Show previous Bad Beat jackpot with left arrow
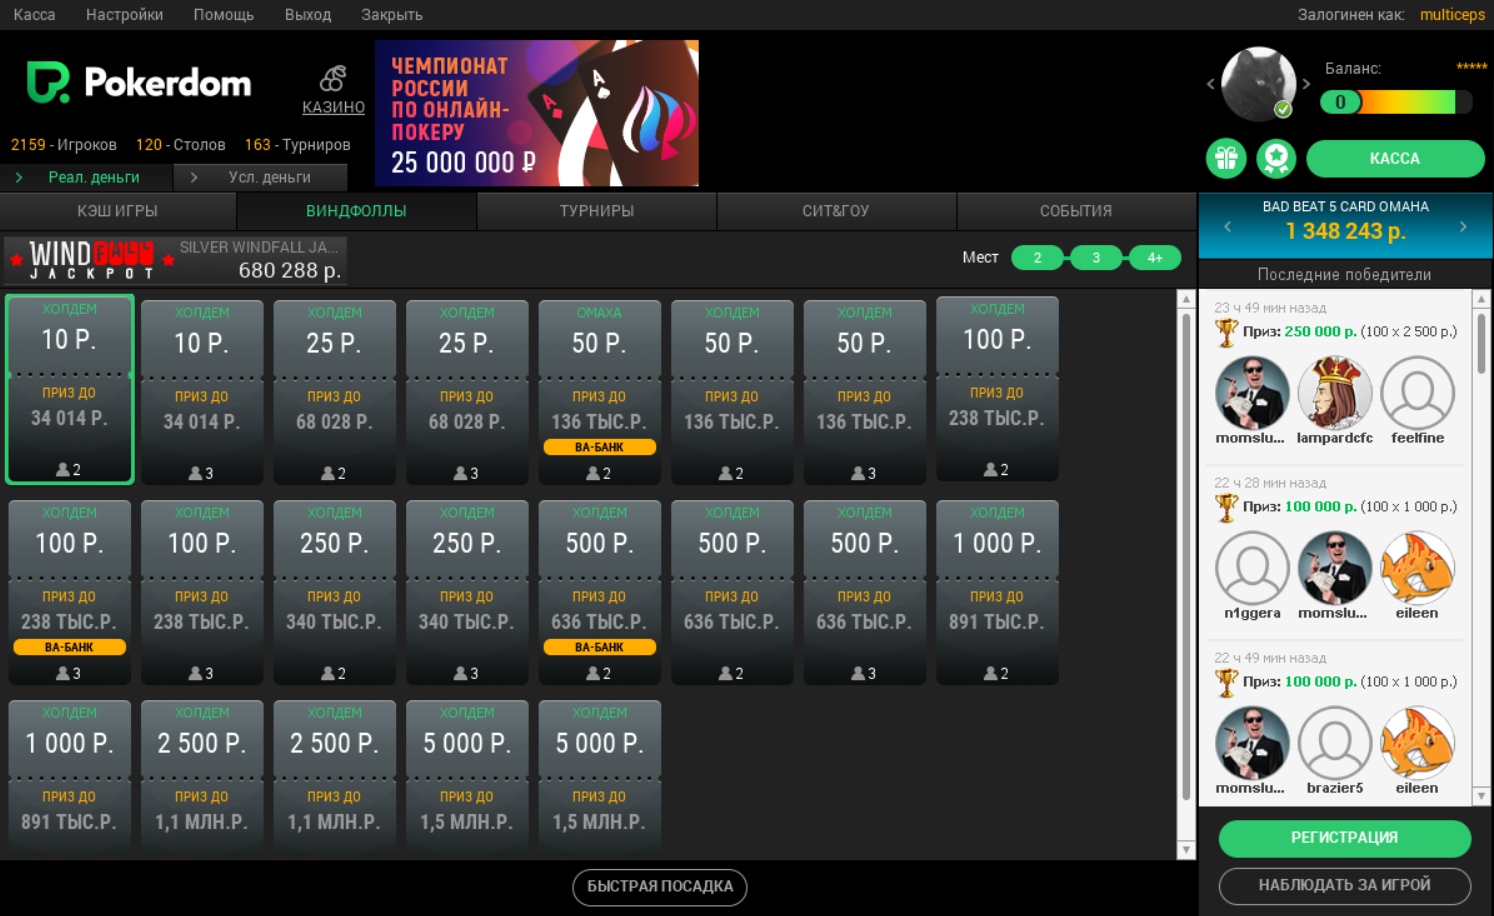Viewport: 1494px width, 916px height. point(1228,227)
